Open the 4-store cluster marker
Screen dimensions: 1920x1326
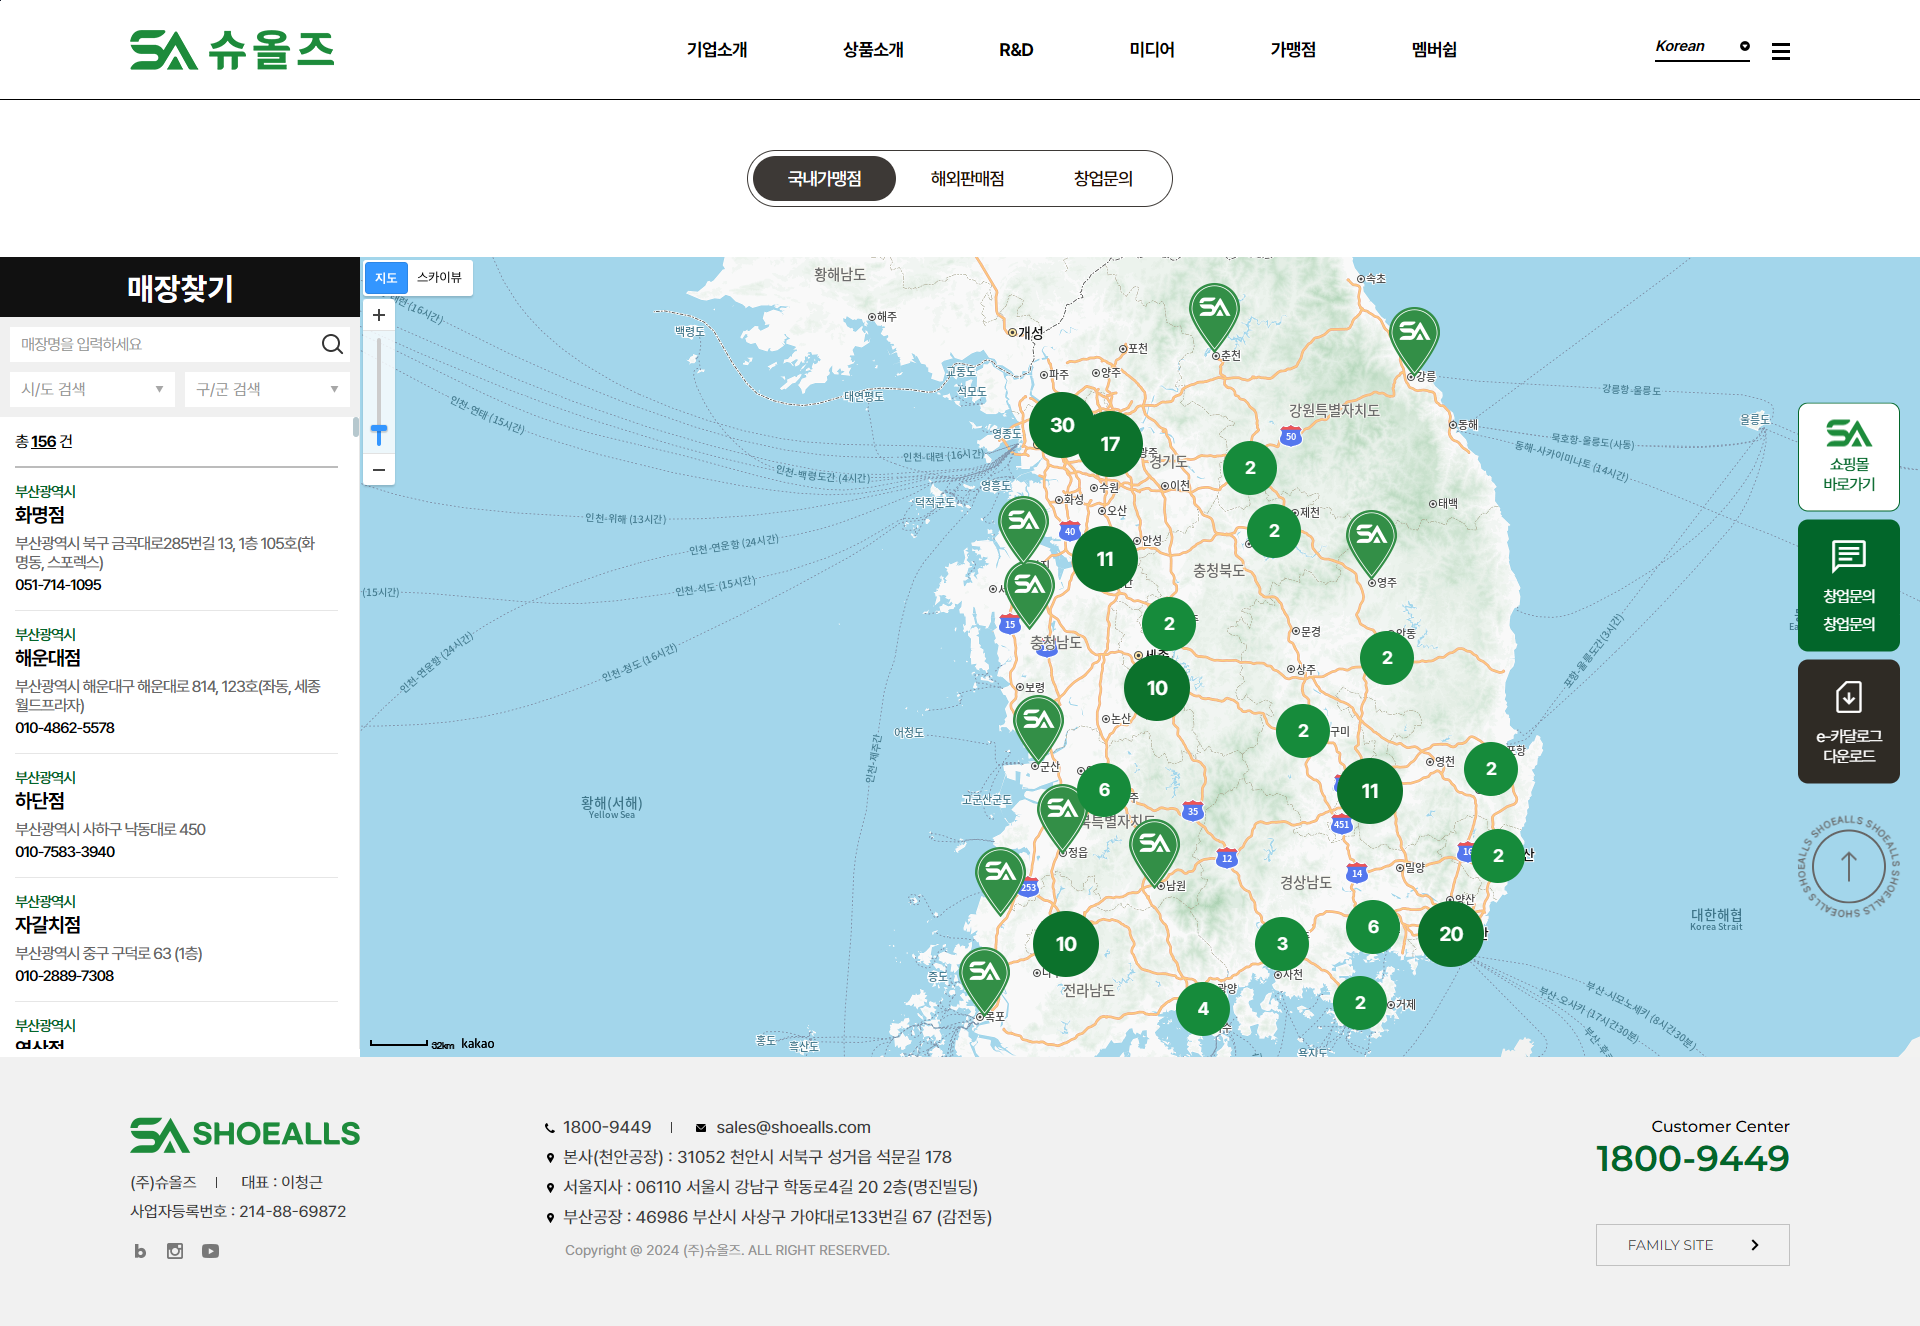pyautogui.click(x=1203, y=1009)
